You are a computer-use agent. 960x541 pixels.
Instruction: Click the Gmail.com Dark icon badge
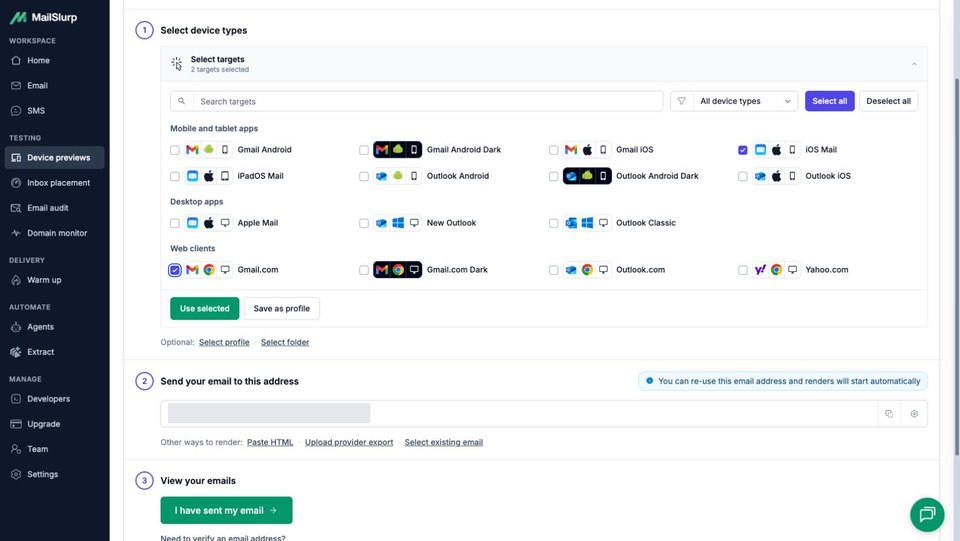(x=397, y=269)
